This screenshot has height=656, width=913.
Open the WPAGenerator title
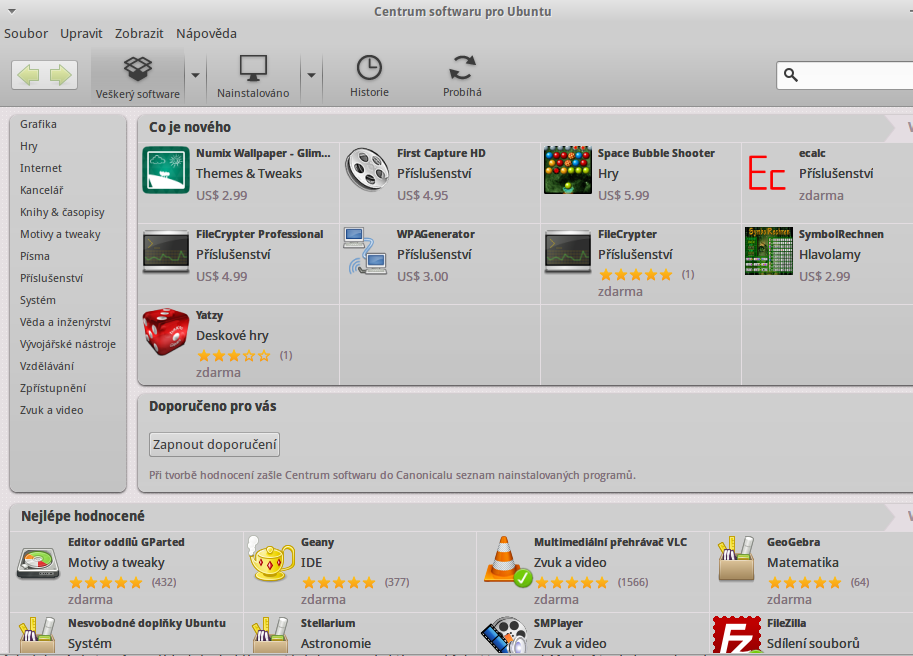(x=436, y=234)
